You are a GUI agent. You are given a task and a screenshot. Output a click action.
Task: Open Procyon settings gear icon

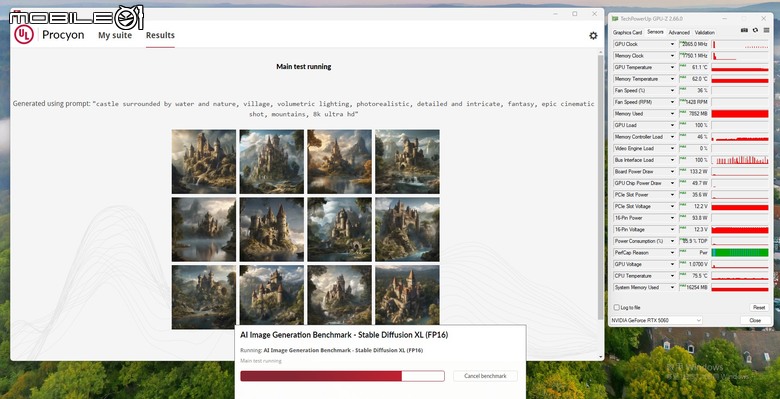593,36
